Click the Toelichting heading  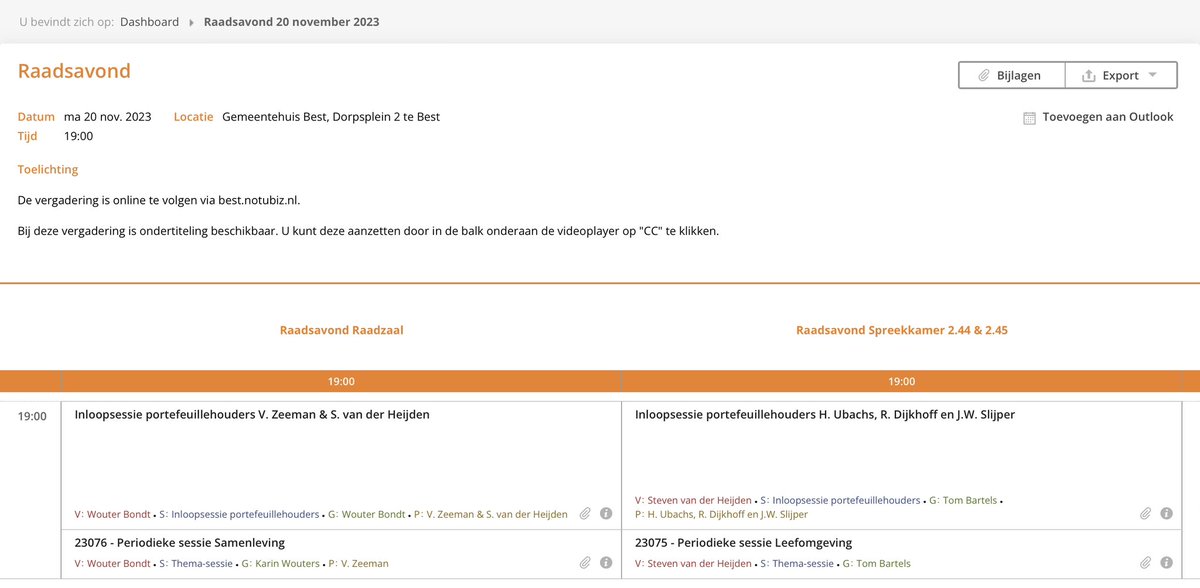[48, 170]
